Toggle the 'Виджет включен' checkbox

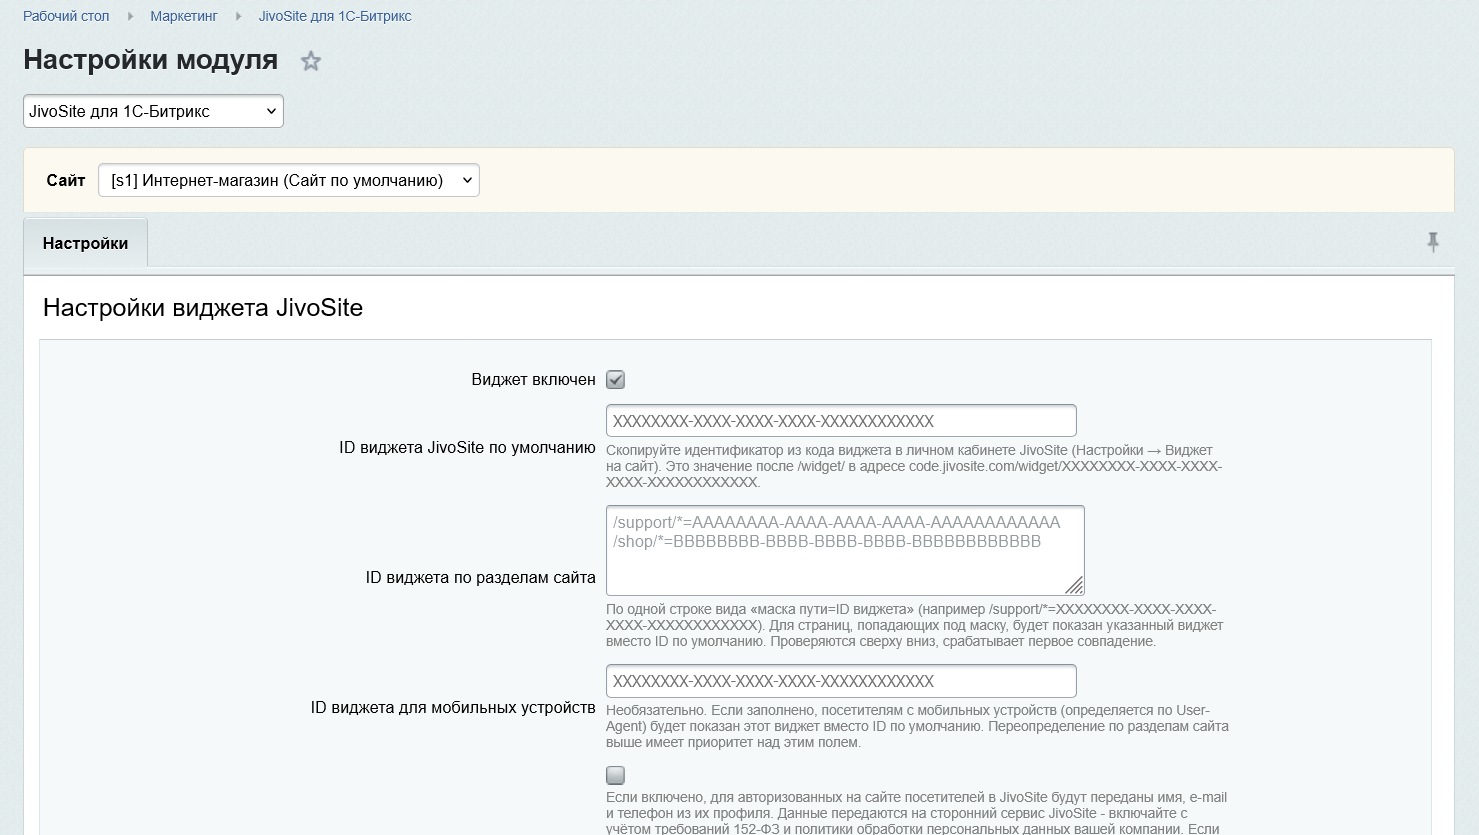tap(615, 380)
